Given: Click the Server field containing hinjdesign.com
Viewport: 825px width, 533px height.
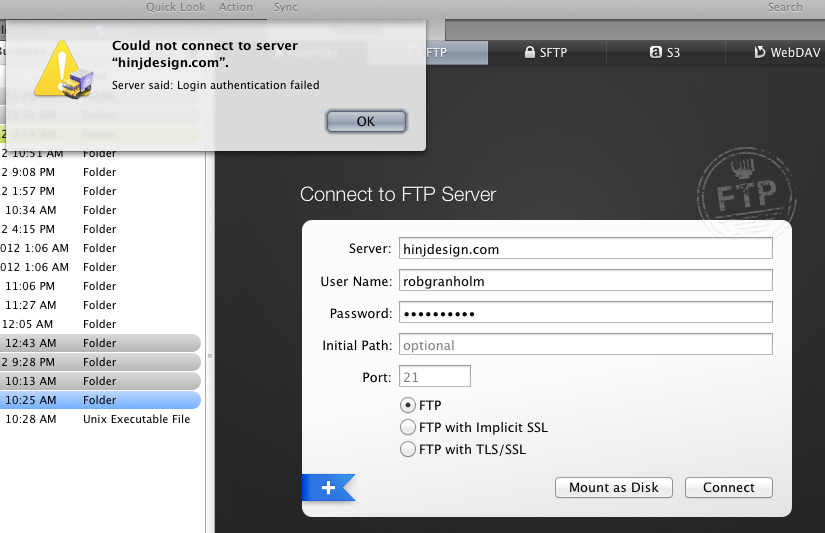Looking at the screenshot, I should (x=586, y=249).
